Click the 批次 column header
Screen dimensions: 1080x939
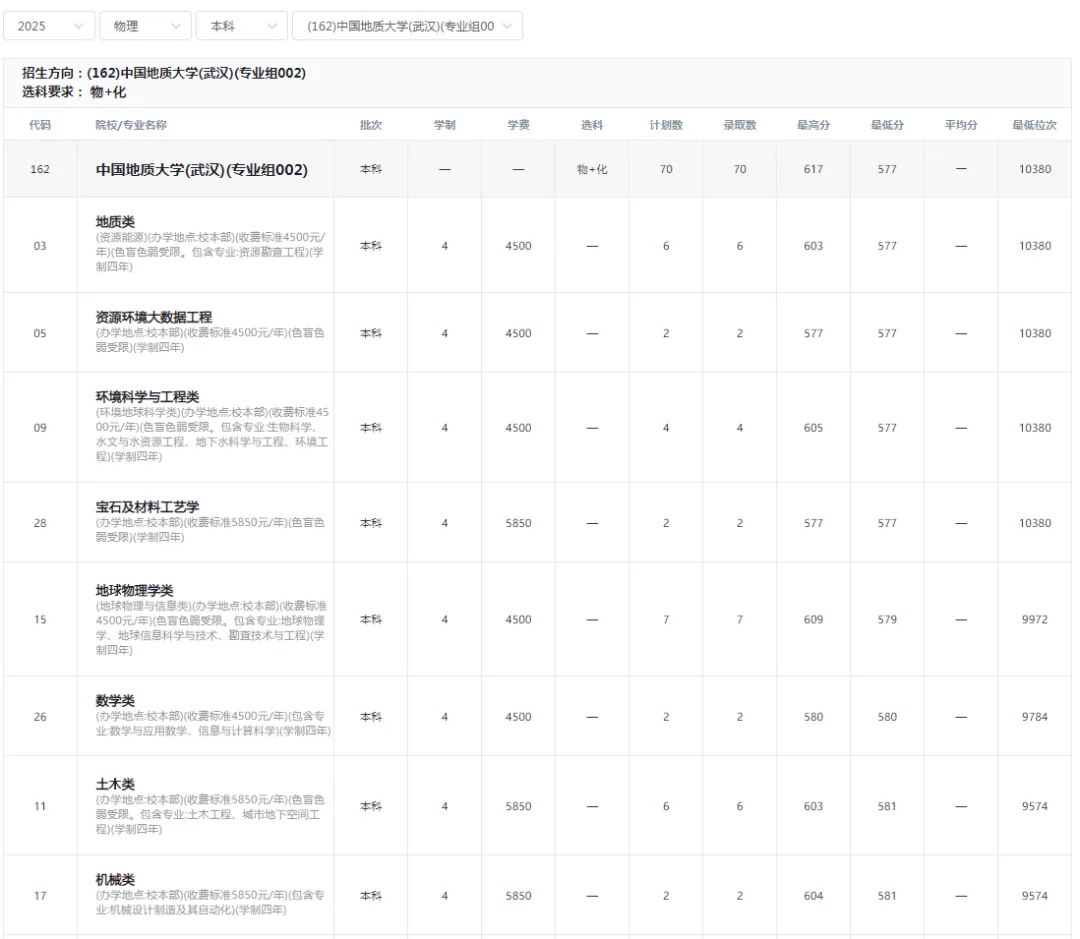[x=371, y=125]
